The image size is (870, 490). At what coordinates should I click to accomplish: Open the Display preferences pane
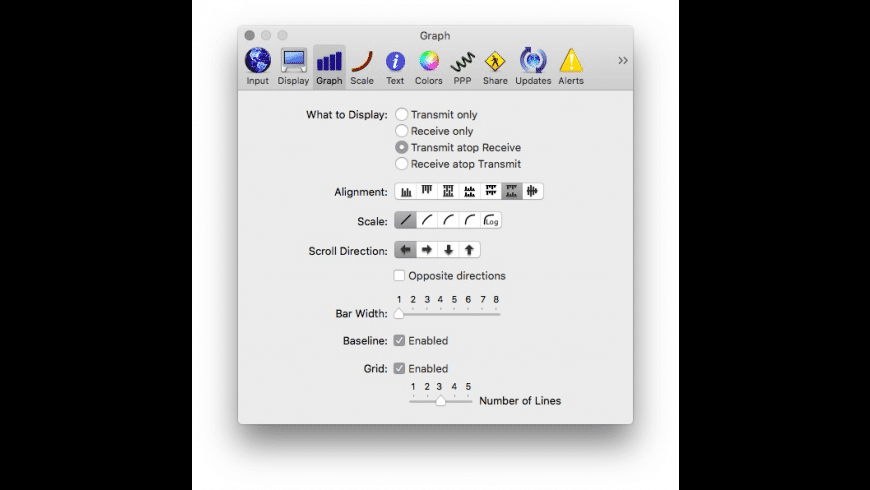click(293, 67)
